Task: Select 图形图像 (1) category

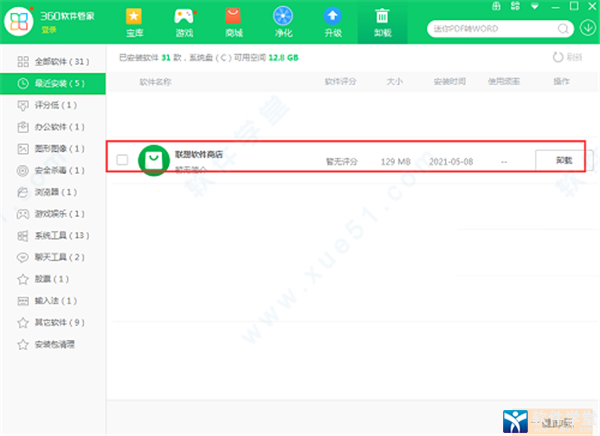Action: pyautogui.click(x=53, y=149)
